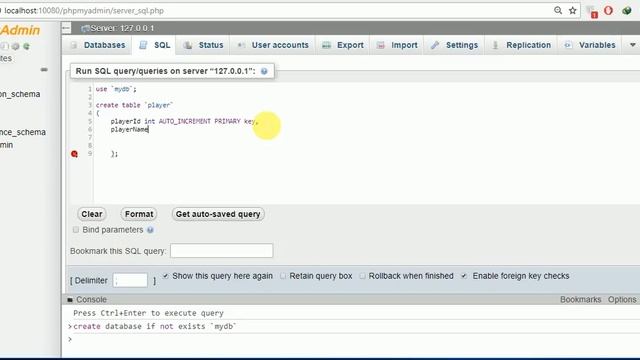The image size is (640, 360).
Task: Click the Clear button
Action: click(x=92, y=214)
